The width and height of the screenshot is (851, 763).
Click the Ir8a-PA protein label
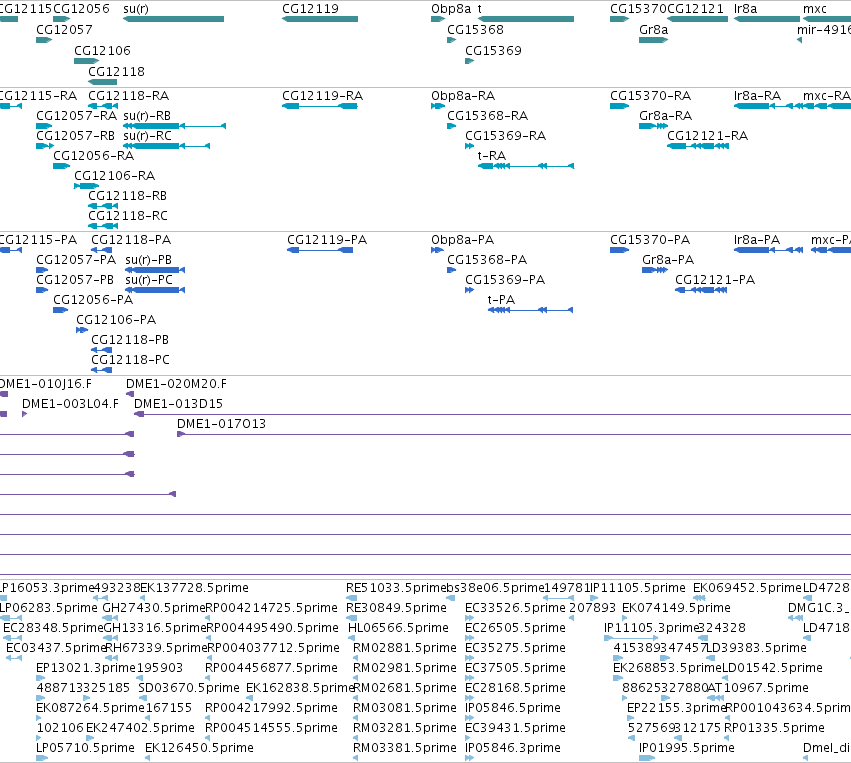tap(757, 240)
